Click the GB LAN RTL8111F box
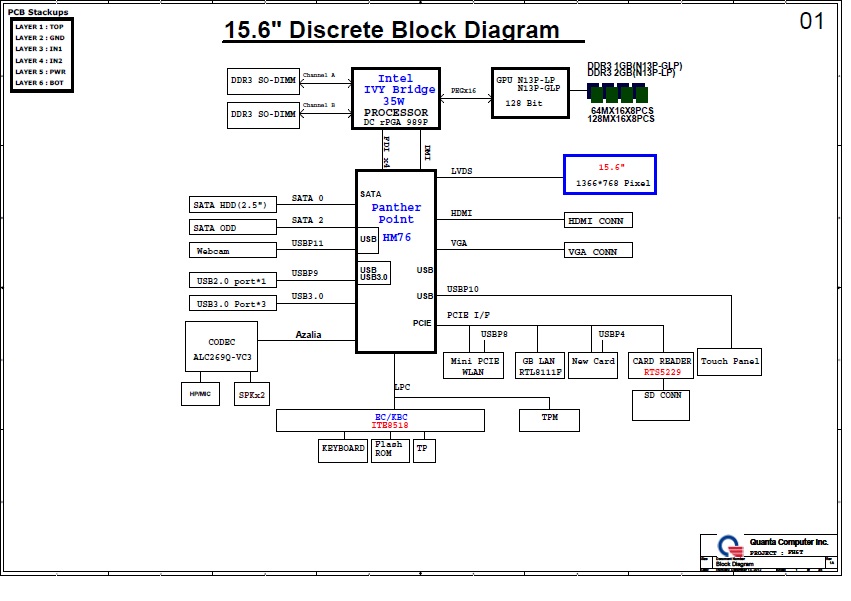The height and width of the screenshot is (601, 851). click(540, 365)
